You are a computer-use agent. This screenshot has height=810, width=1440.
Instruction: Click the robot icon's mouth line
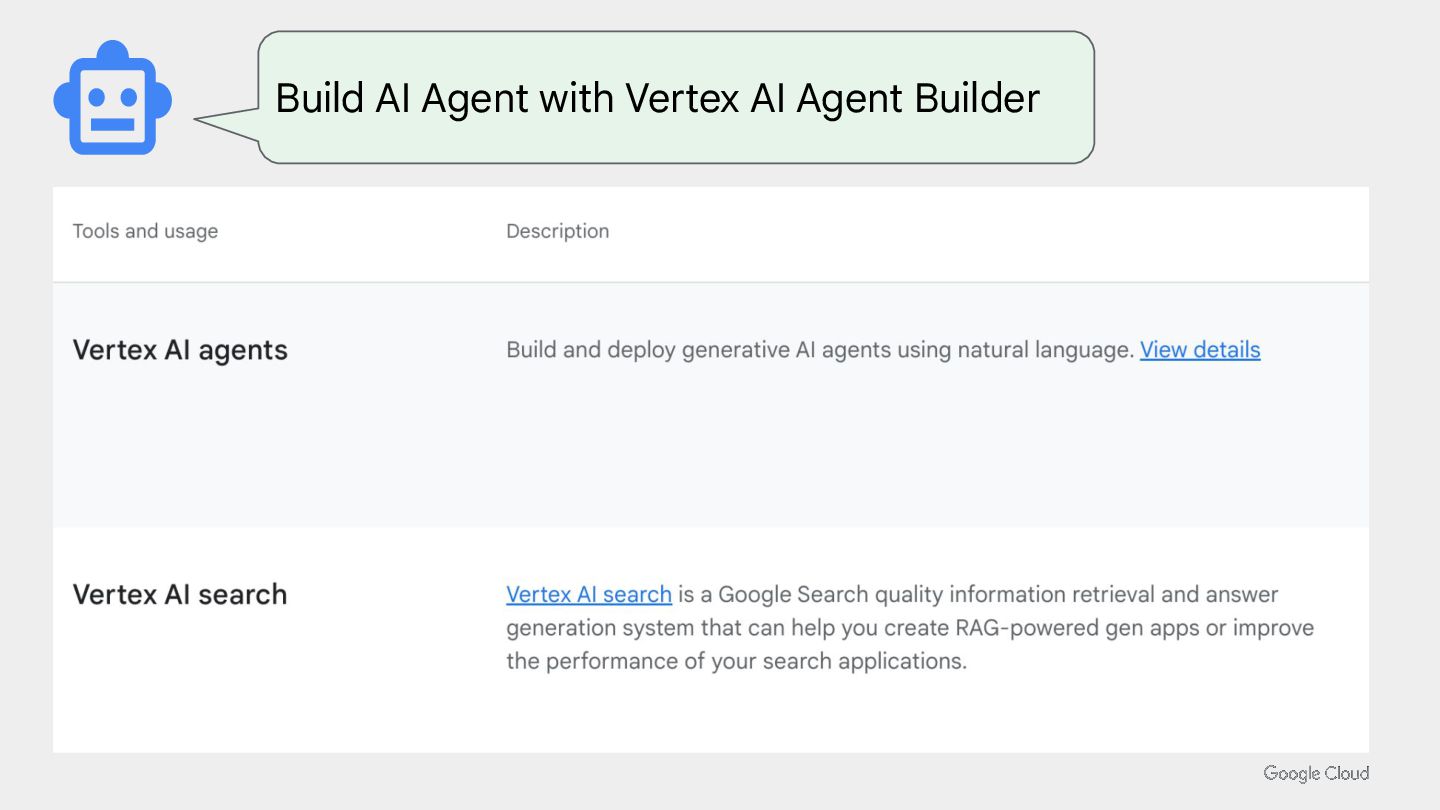point(113,125)
